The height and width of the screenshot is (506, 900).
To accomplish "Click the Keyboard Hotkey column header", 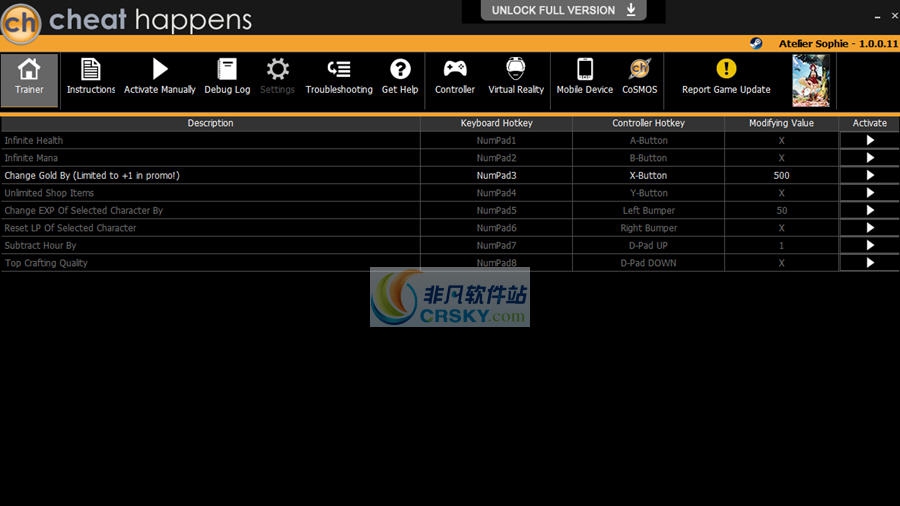I will 496,123.
